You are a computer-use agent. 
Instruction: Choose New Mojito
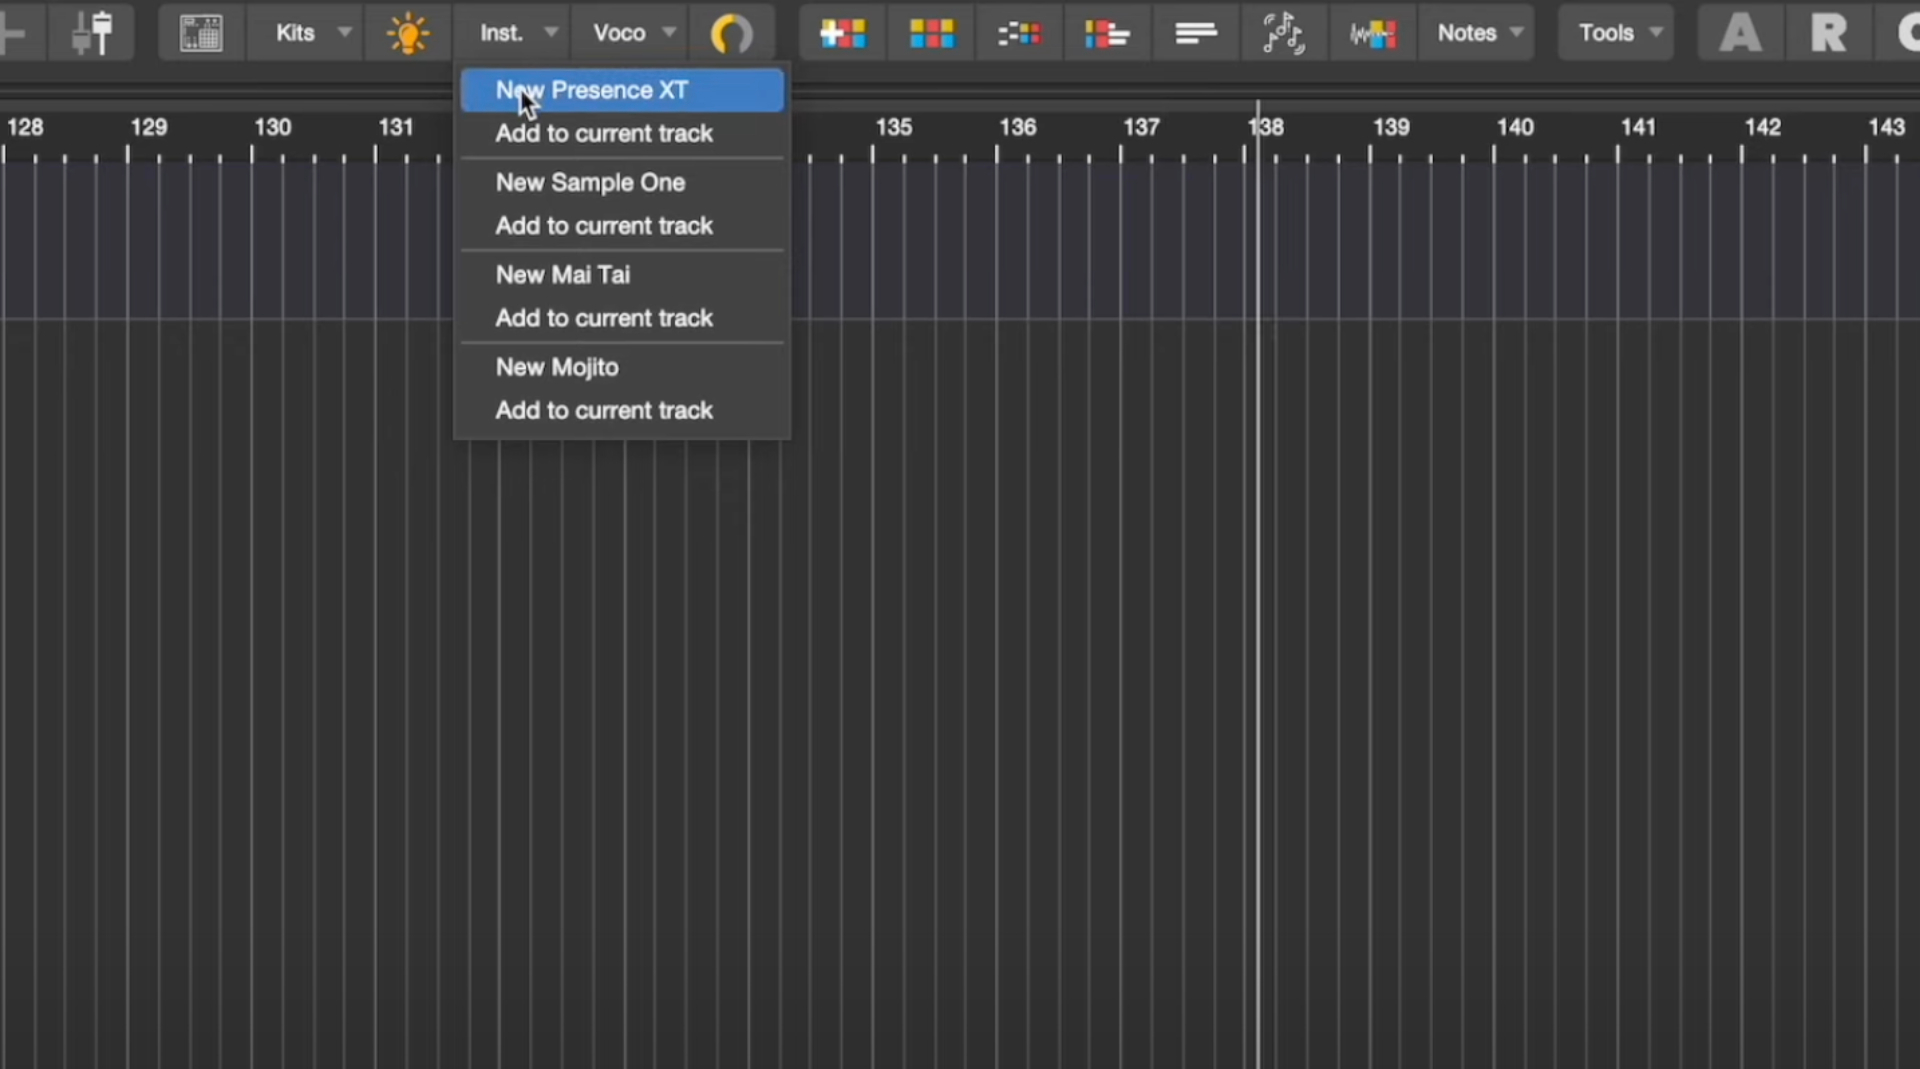(622, 367)
